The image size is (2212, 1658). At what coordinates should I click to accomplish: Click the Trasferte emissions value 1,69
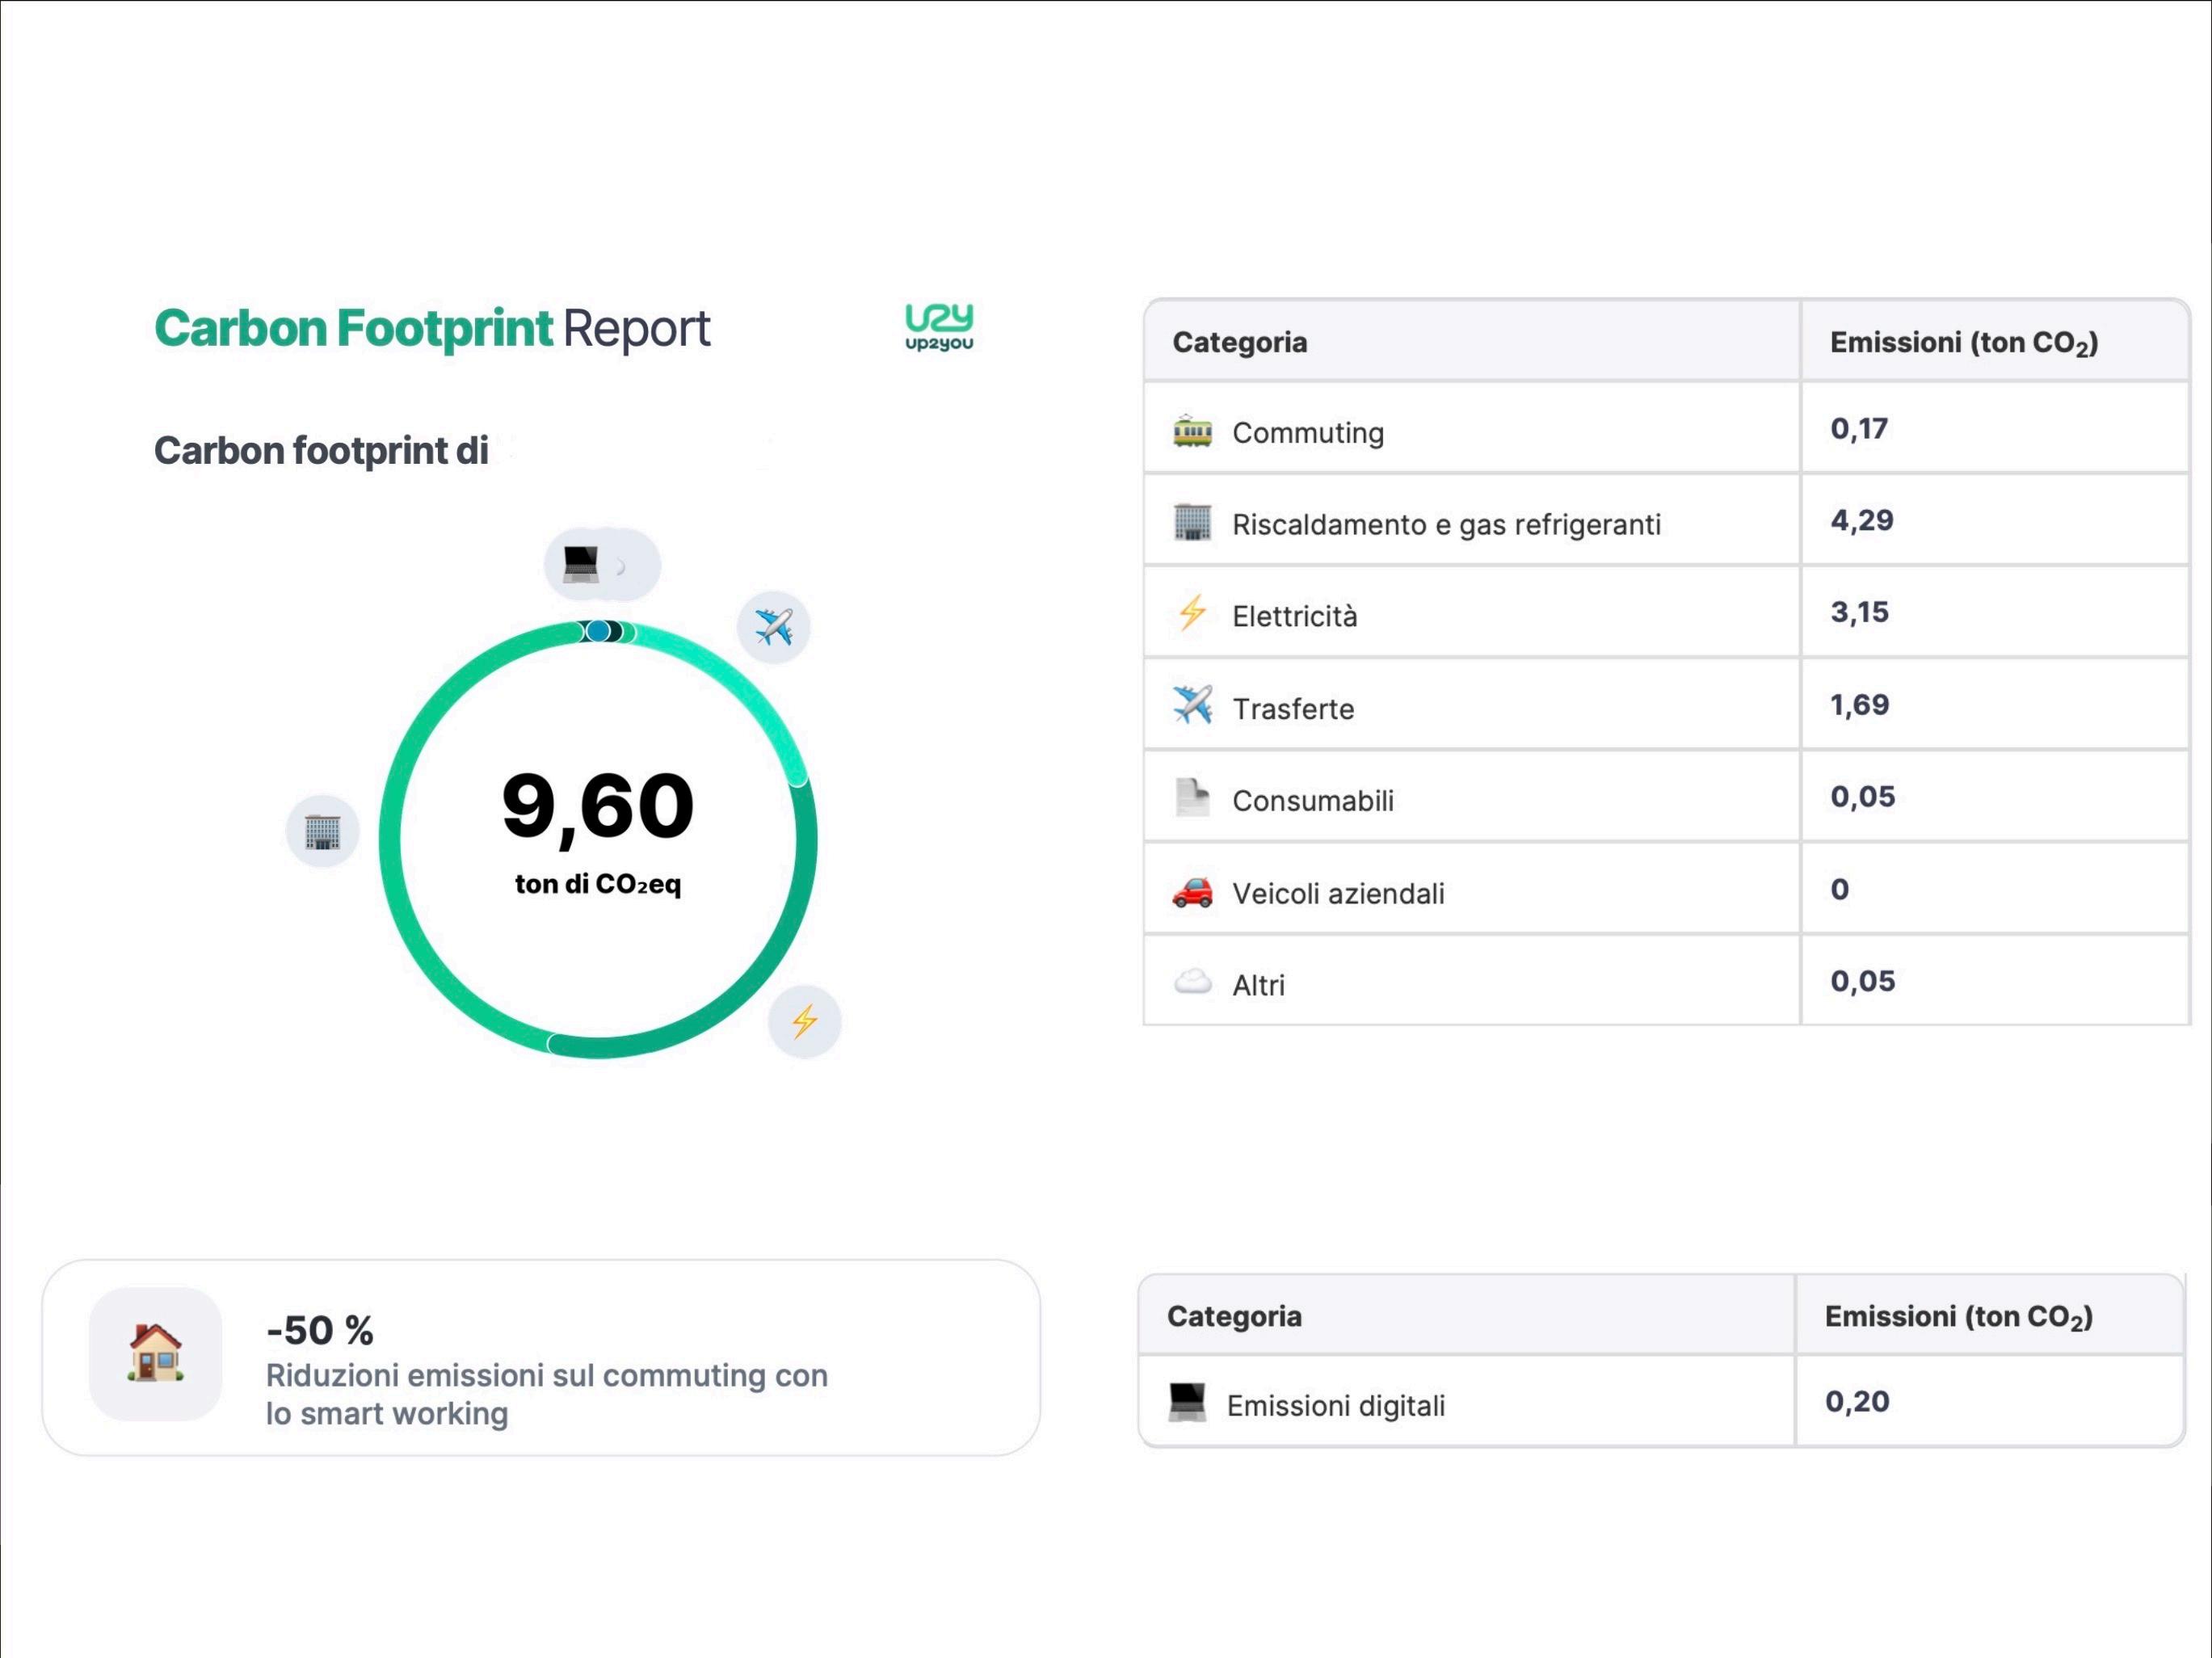coord(1859,705)
